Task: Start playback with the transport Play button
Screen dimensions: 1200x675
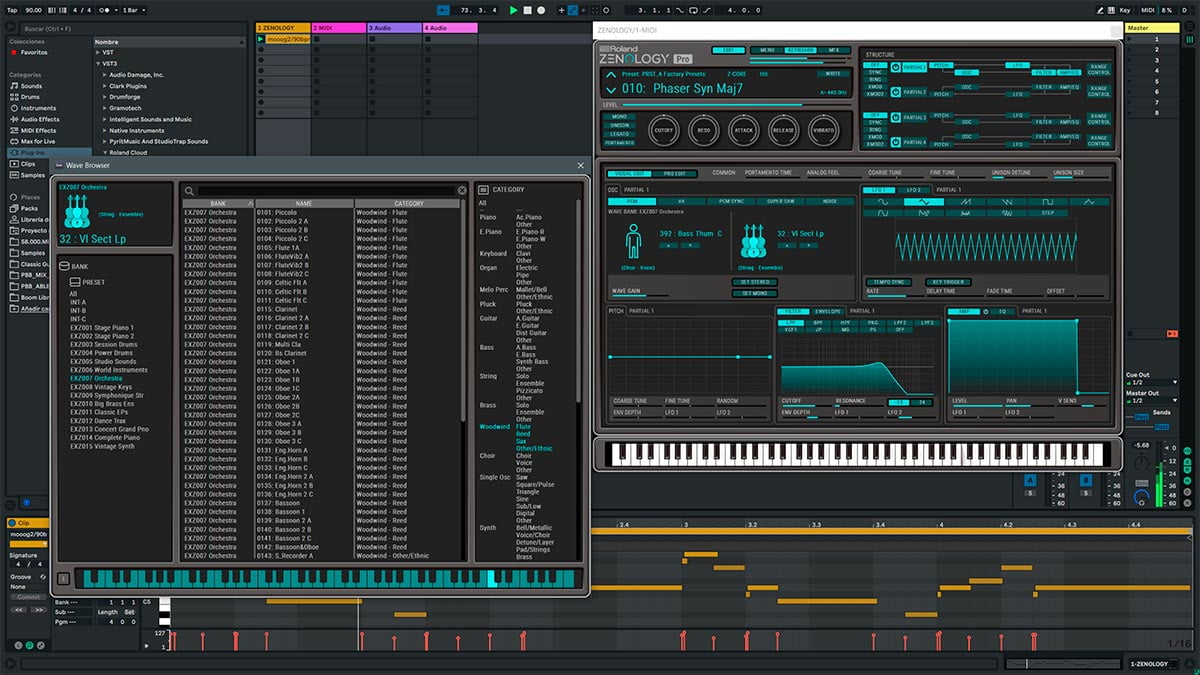Action: click(x=514, y=10)
